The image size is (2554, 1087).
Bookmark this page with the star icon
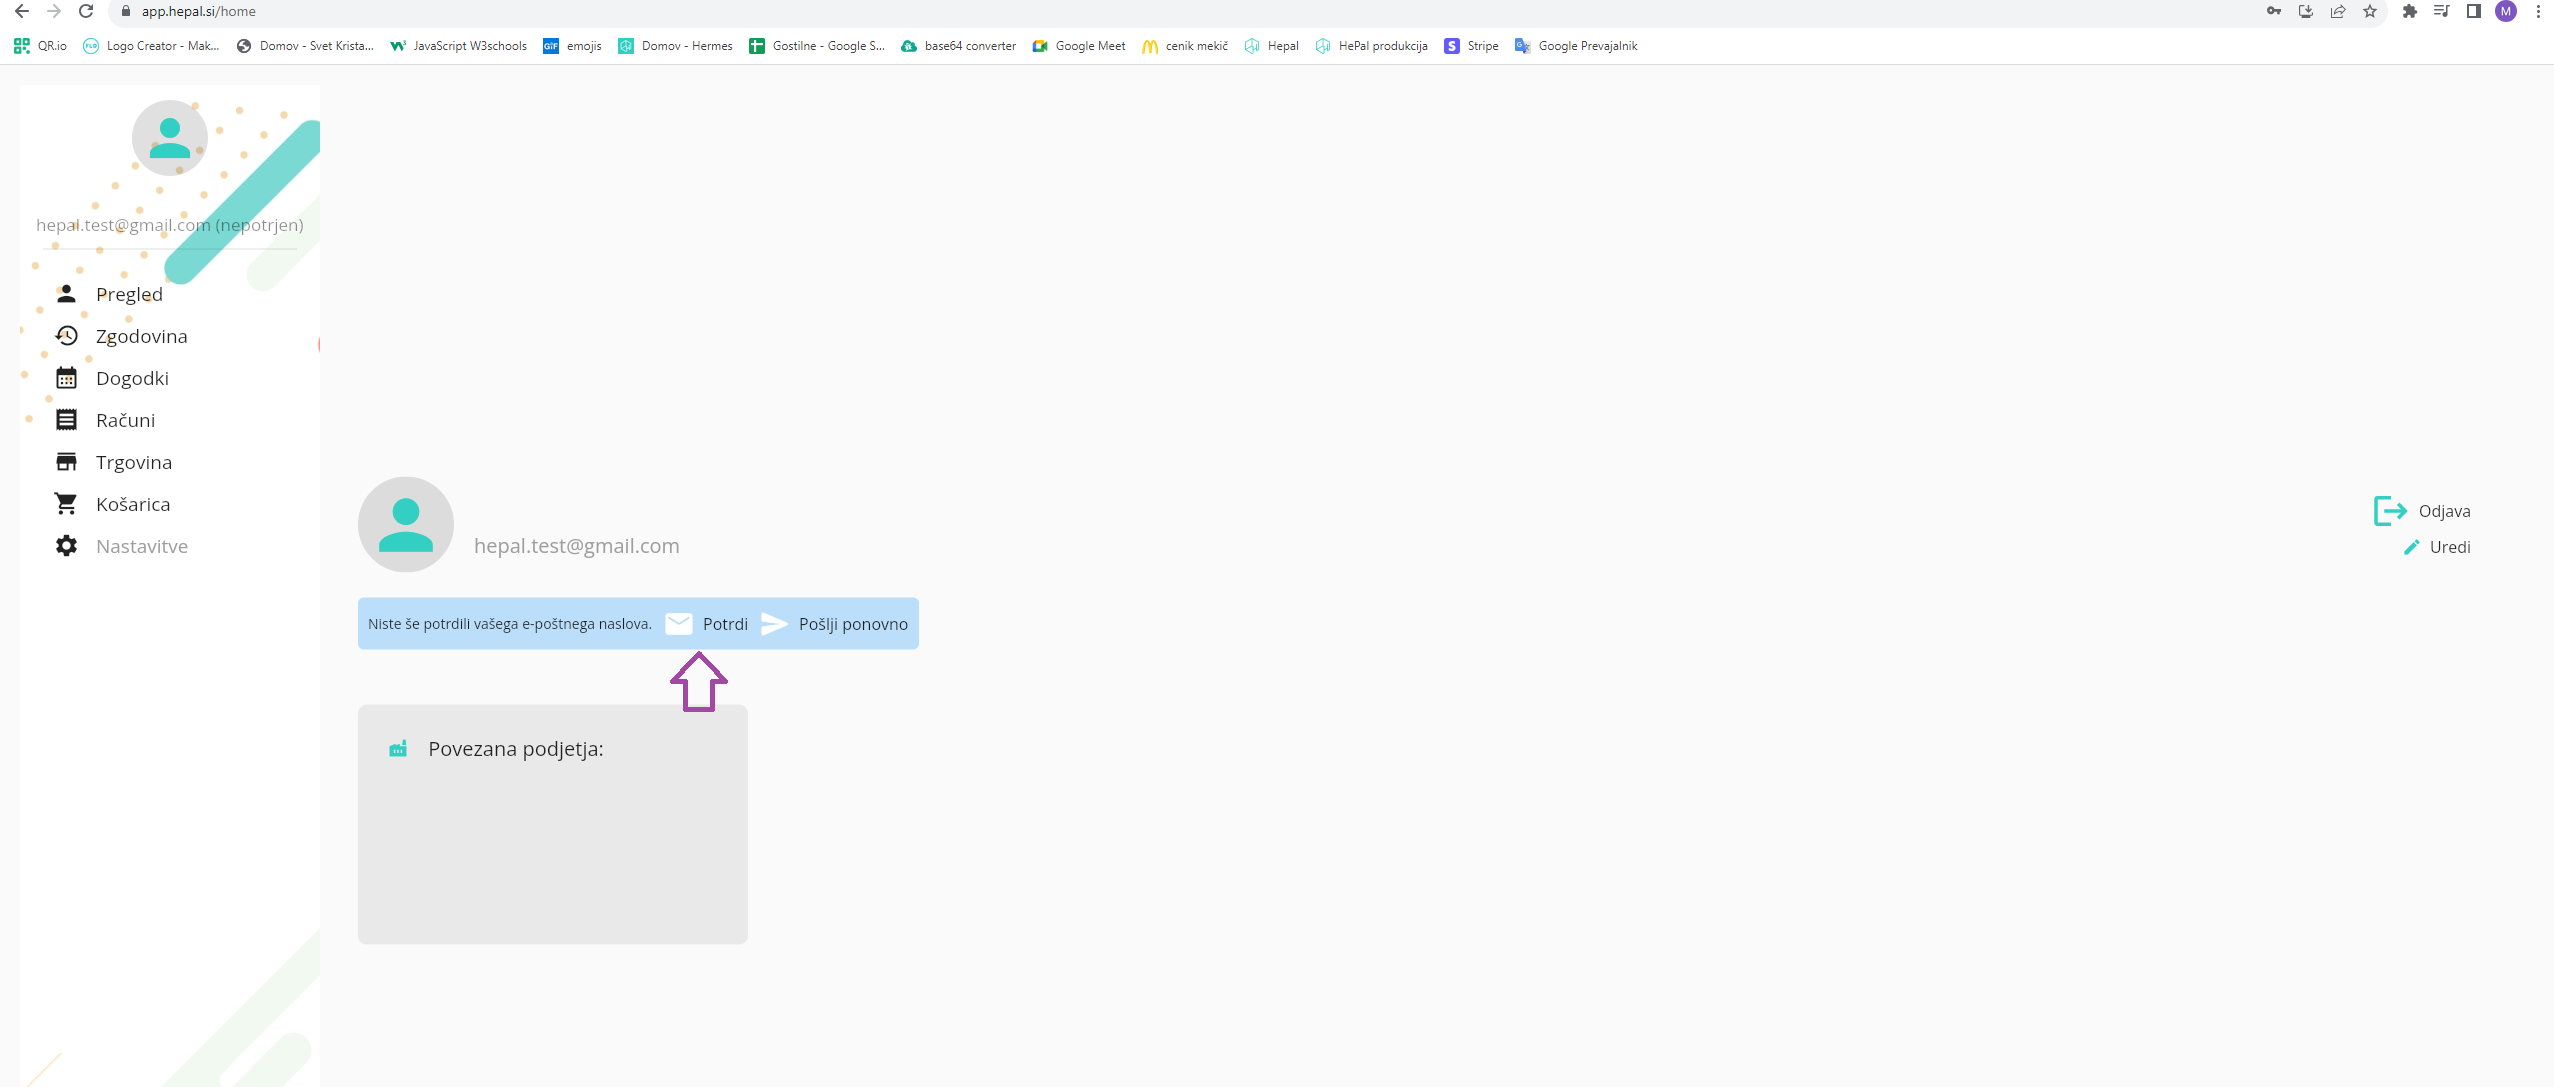click(x=2369, y=11)
